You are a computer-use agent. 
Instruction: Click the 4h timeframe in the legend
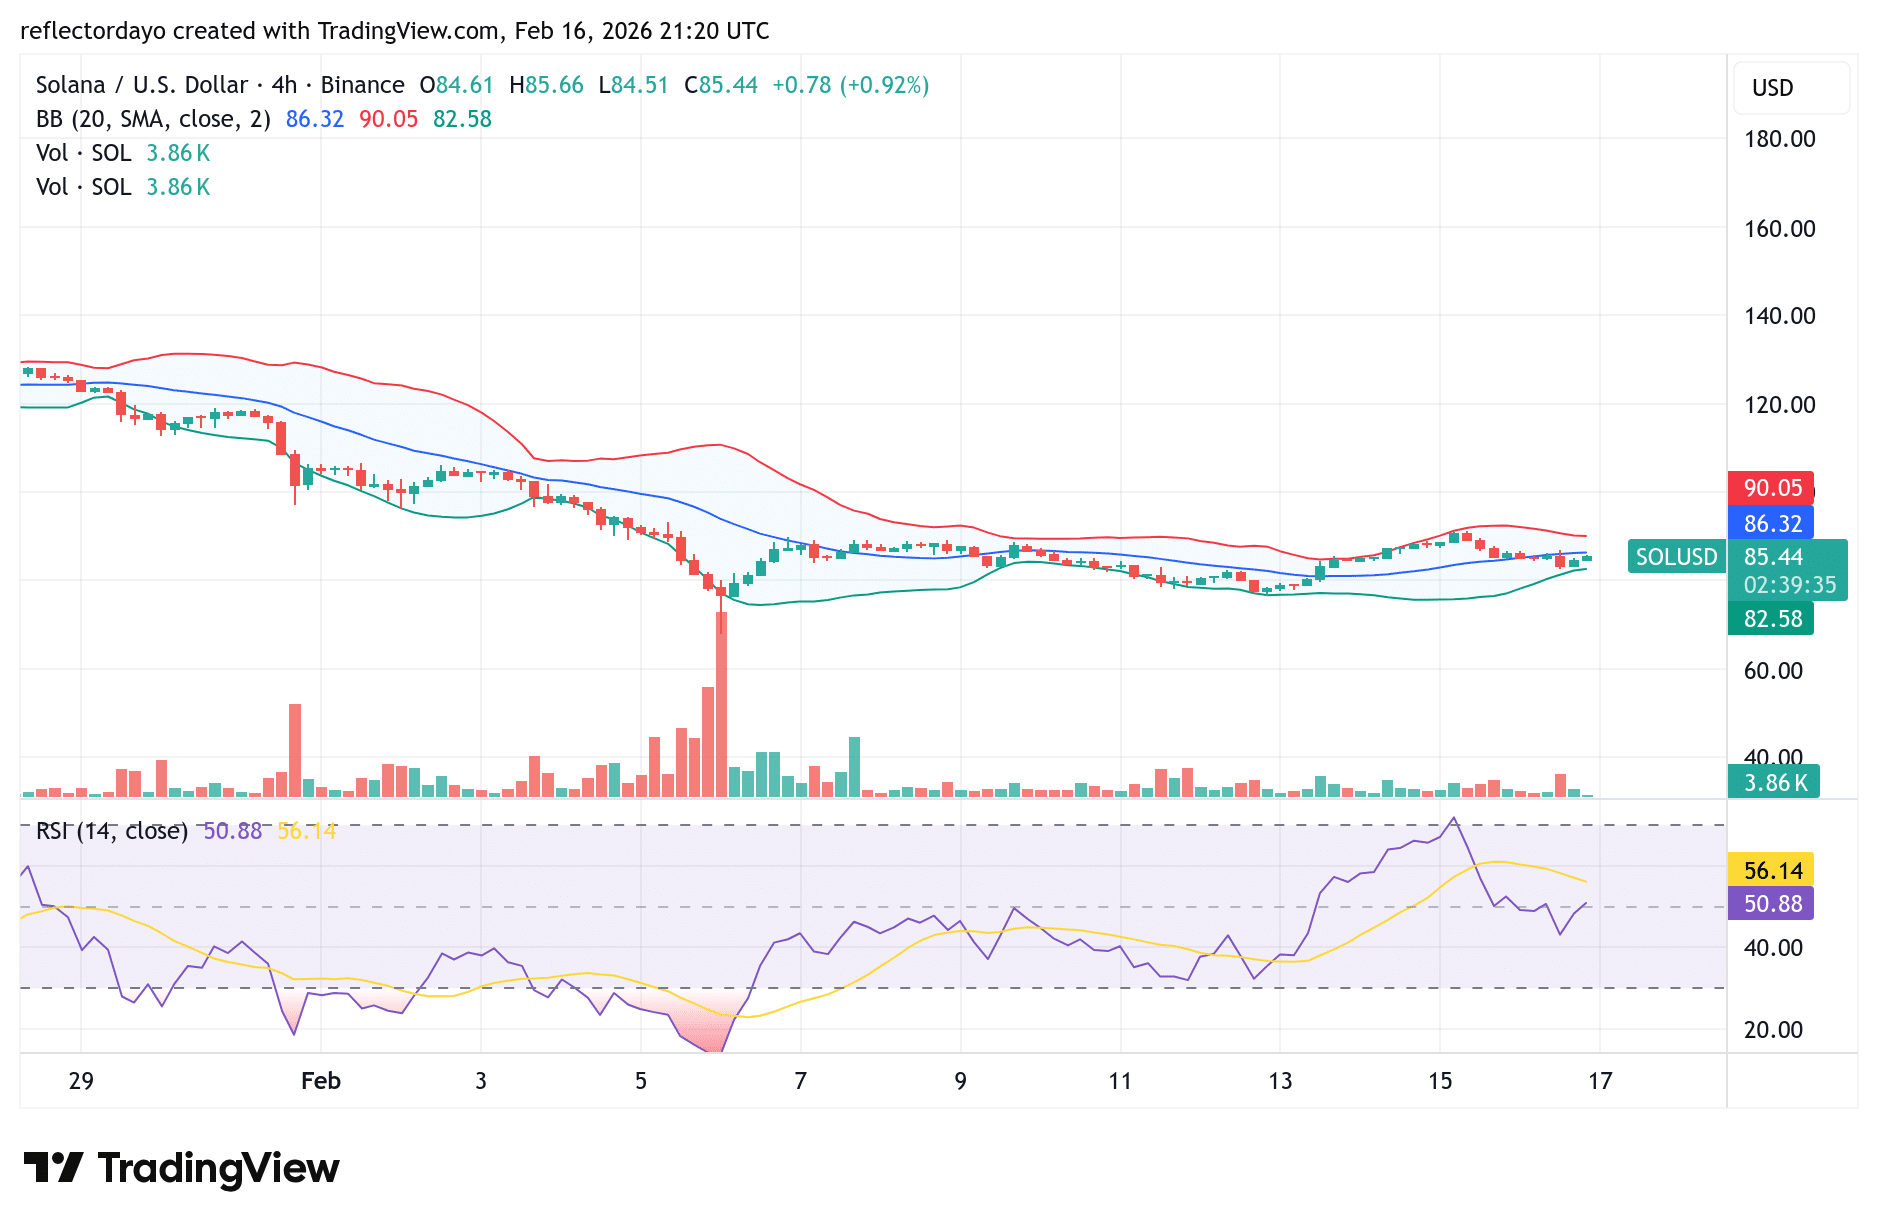pos(285,85)
